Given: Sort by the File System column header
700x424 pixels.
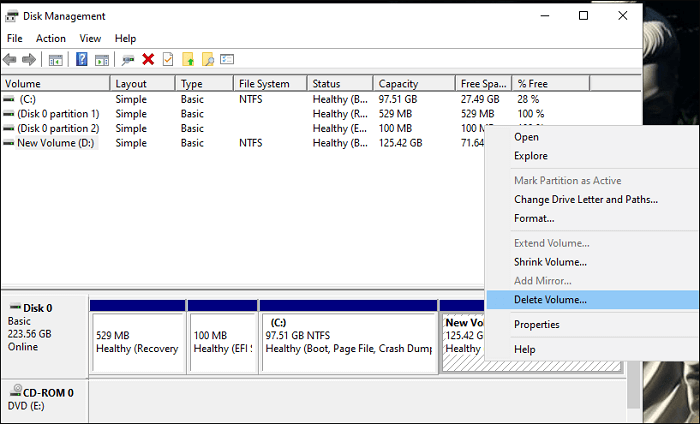Looking at the screenshot, I should [x=264, y=84].
